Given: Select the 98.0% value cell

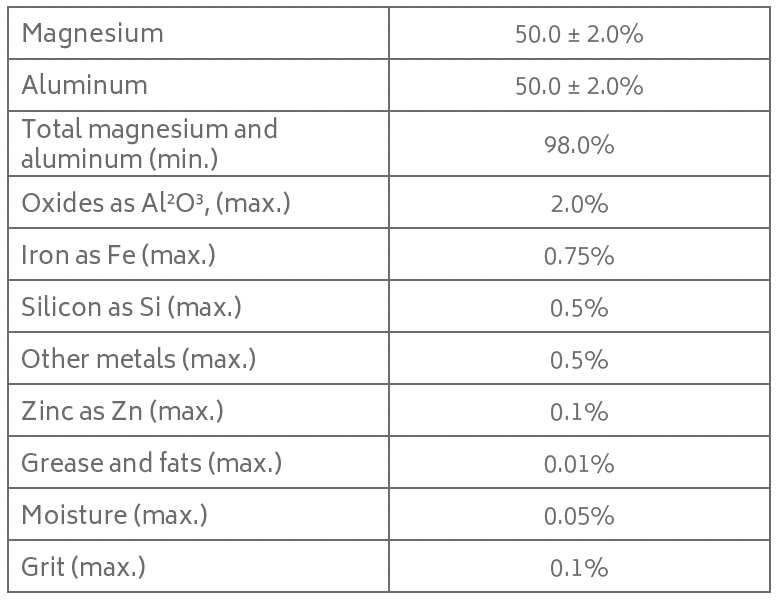Looking at the screenshot, I should 578,145.
